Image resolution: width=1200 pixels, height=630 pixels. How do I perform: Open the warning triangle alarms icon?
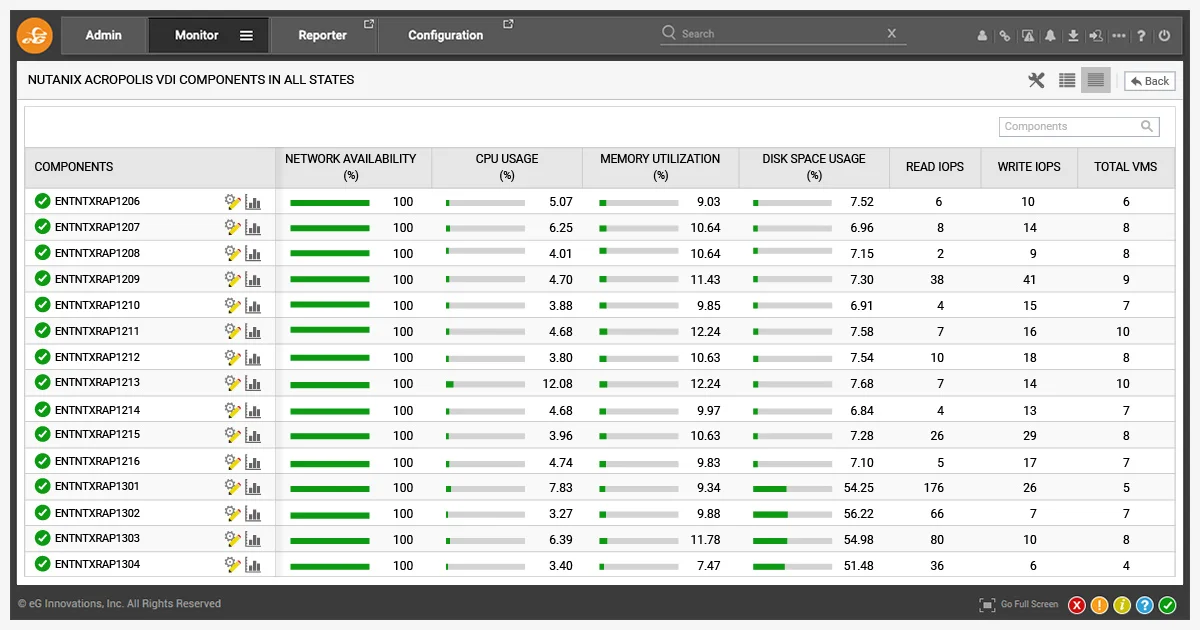coord(1028,36)
